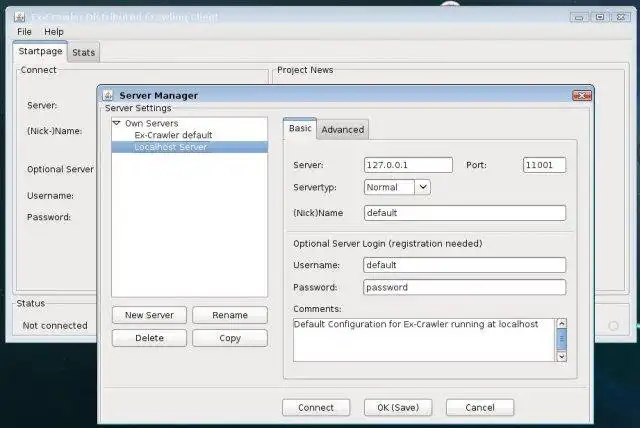Open the Help menu

tap(54, 32)
